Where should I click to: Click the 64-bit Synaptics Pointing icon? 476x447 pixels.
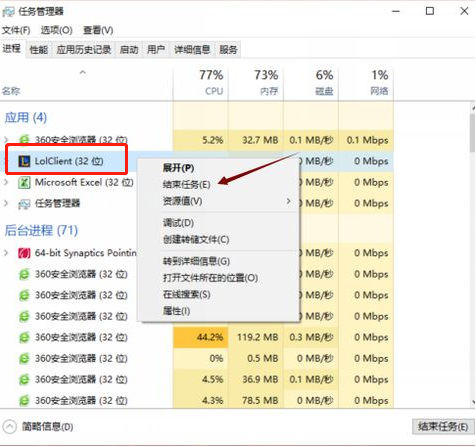click(24, 253)
